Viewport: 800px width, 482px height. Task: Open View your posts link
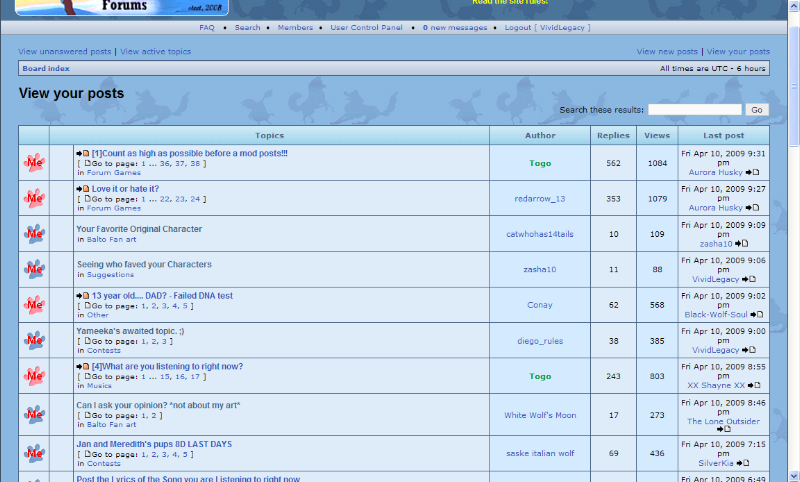coord(738,52)
